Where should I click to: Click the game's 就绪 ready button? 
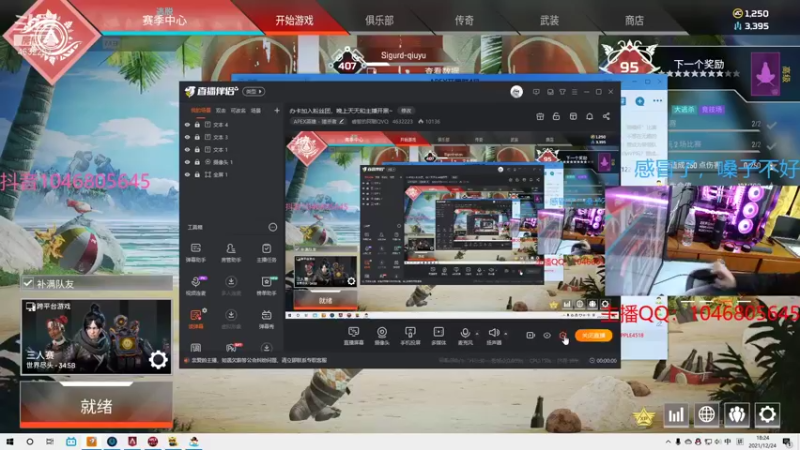click(96, 405)
